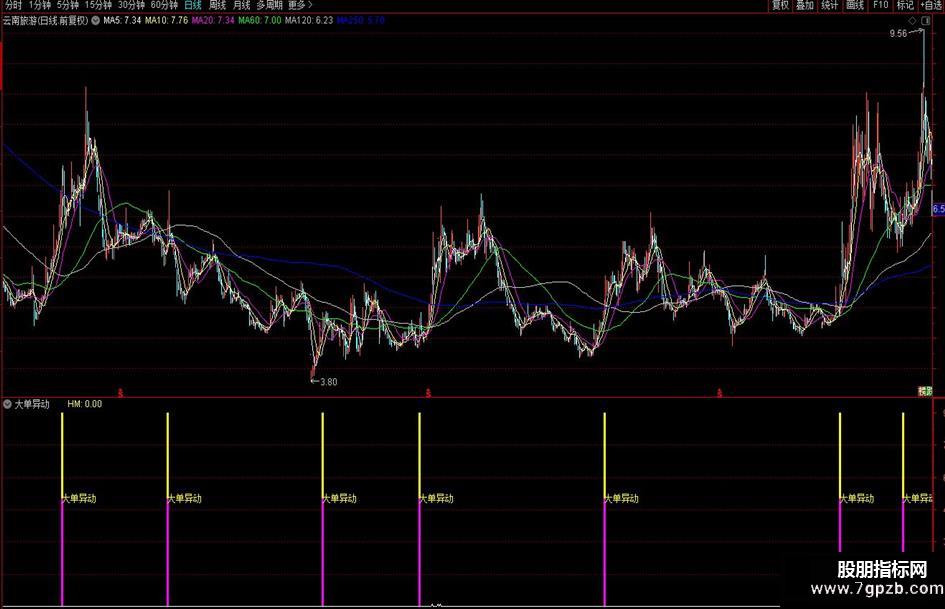The image size is (945, 609).
Task: Click the MA250 indicator value
Action: 360,21
